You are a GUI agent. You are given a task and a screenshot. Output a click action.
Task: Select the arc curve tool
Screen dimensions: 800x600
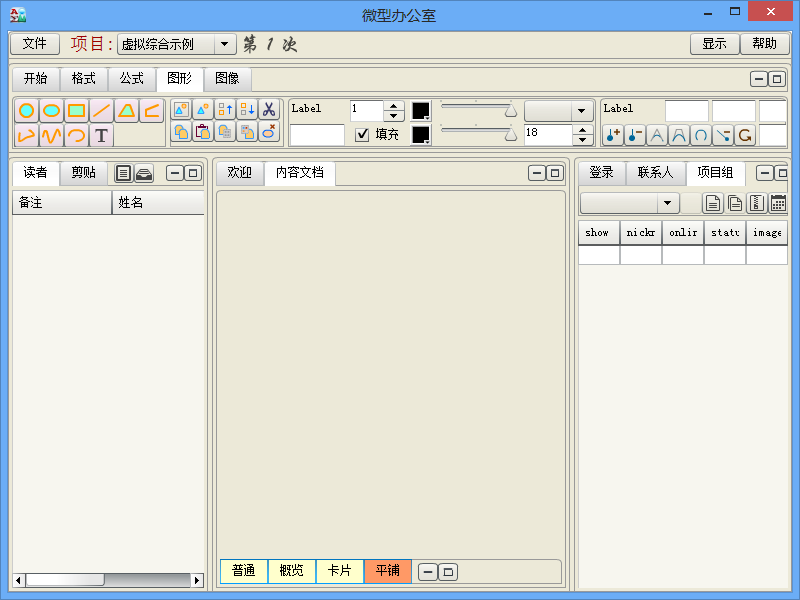coord(77,135)
